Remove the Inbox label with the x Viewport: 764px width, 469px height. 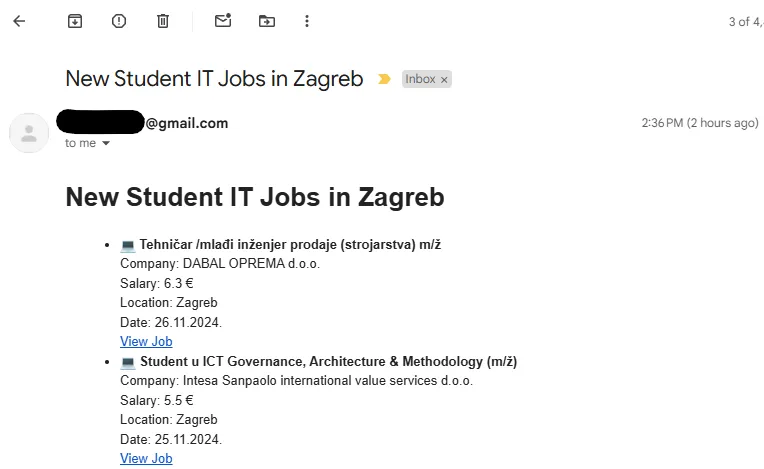[444, 79]
